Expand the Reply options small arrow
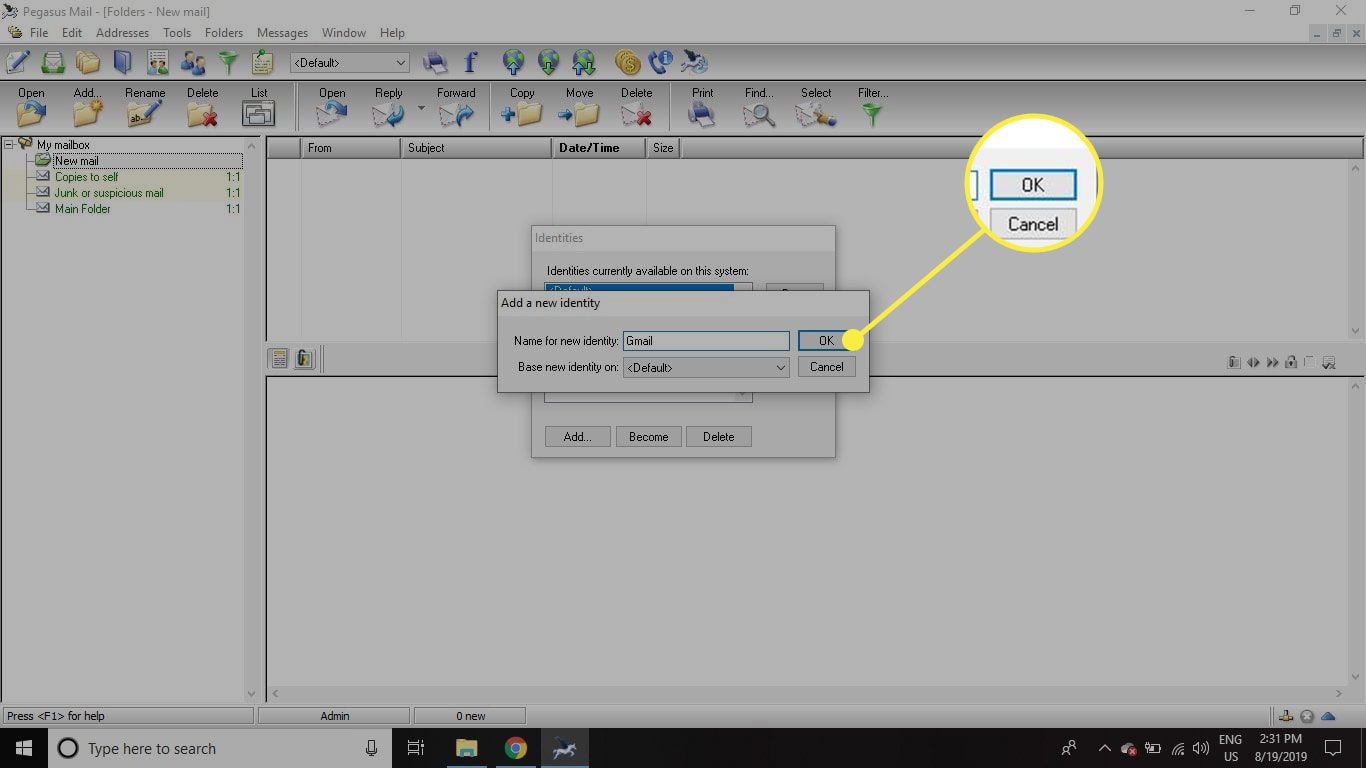 coord(421,108)
